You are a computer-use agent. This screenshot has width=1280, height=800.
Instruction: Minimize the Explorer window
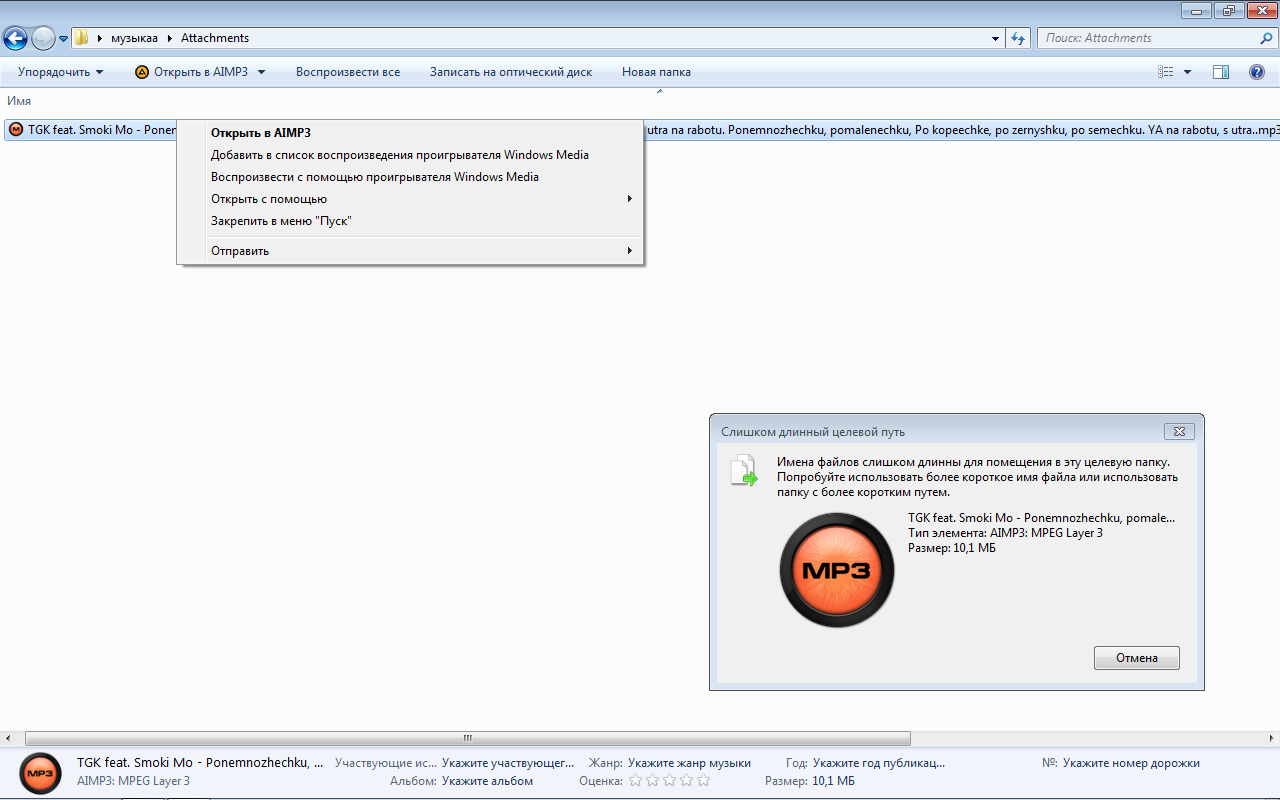click(1196, 10)
